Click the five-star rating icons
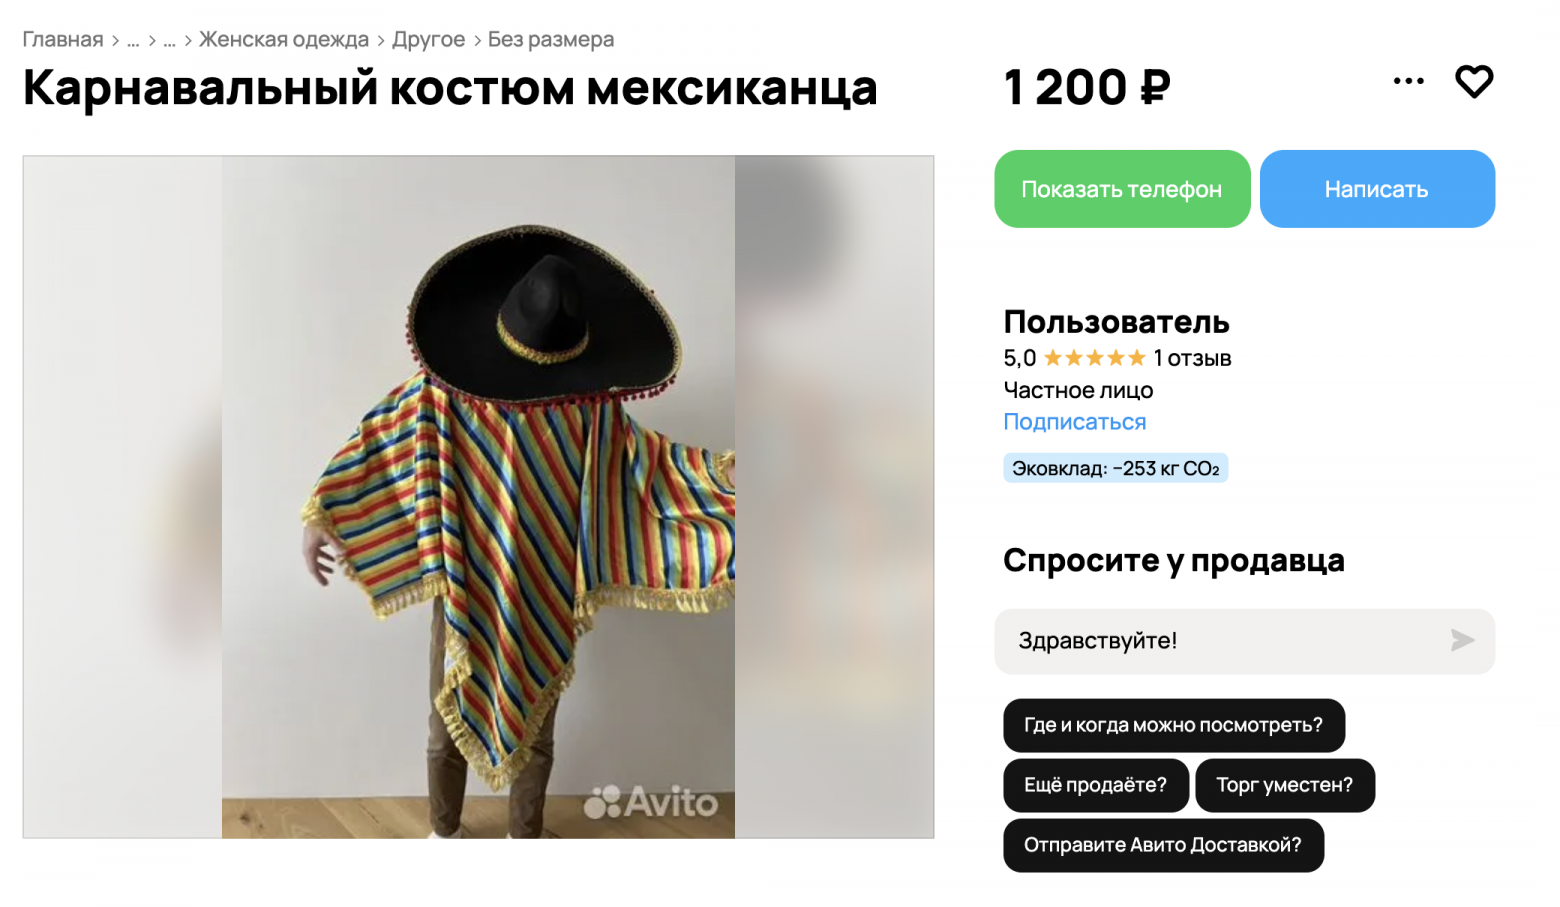 pos(1094,358)
